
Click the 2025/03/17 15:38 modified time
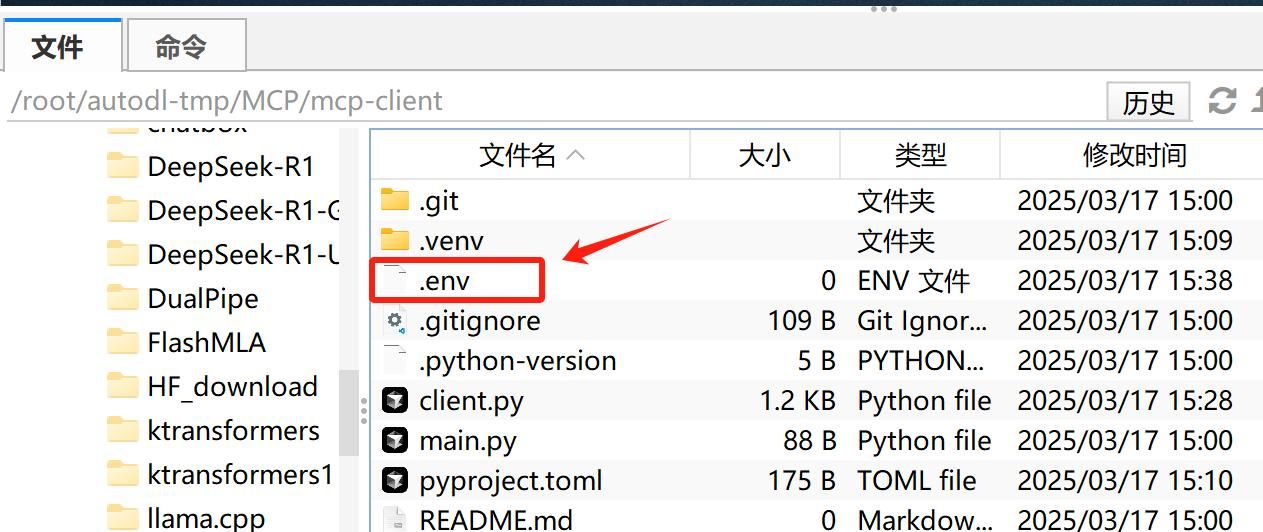click(x=1125, y=281)
